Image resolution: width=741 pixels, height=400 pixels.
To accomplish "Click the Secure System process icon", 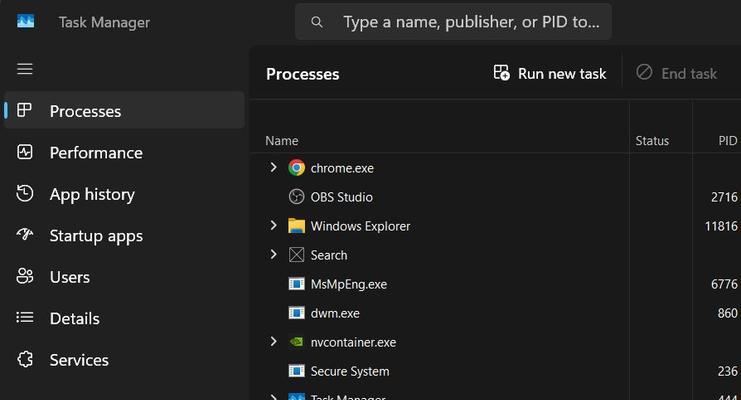I will [x=296, y=371].
